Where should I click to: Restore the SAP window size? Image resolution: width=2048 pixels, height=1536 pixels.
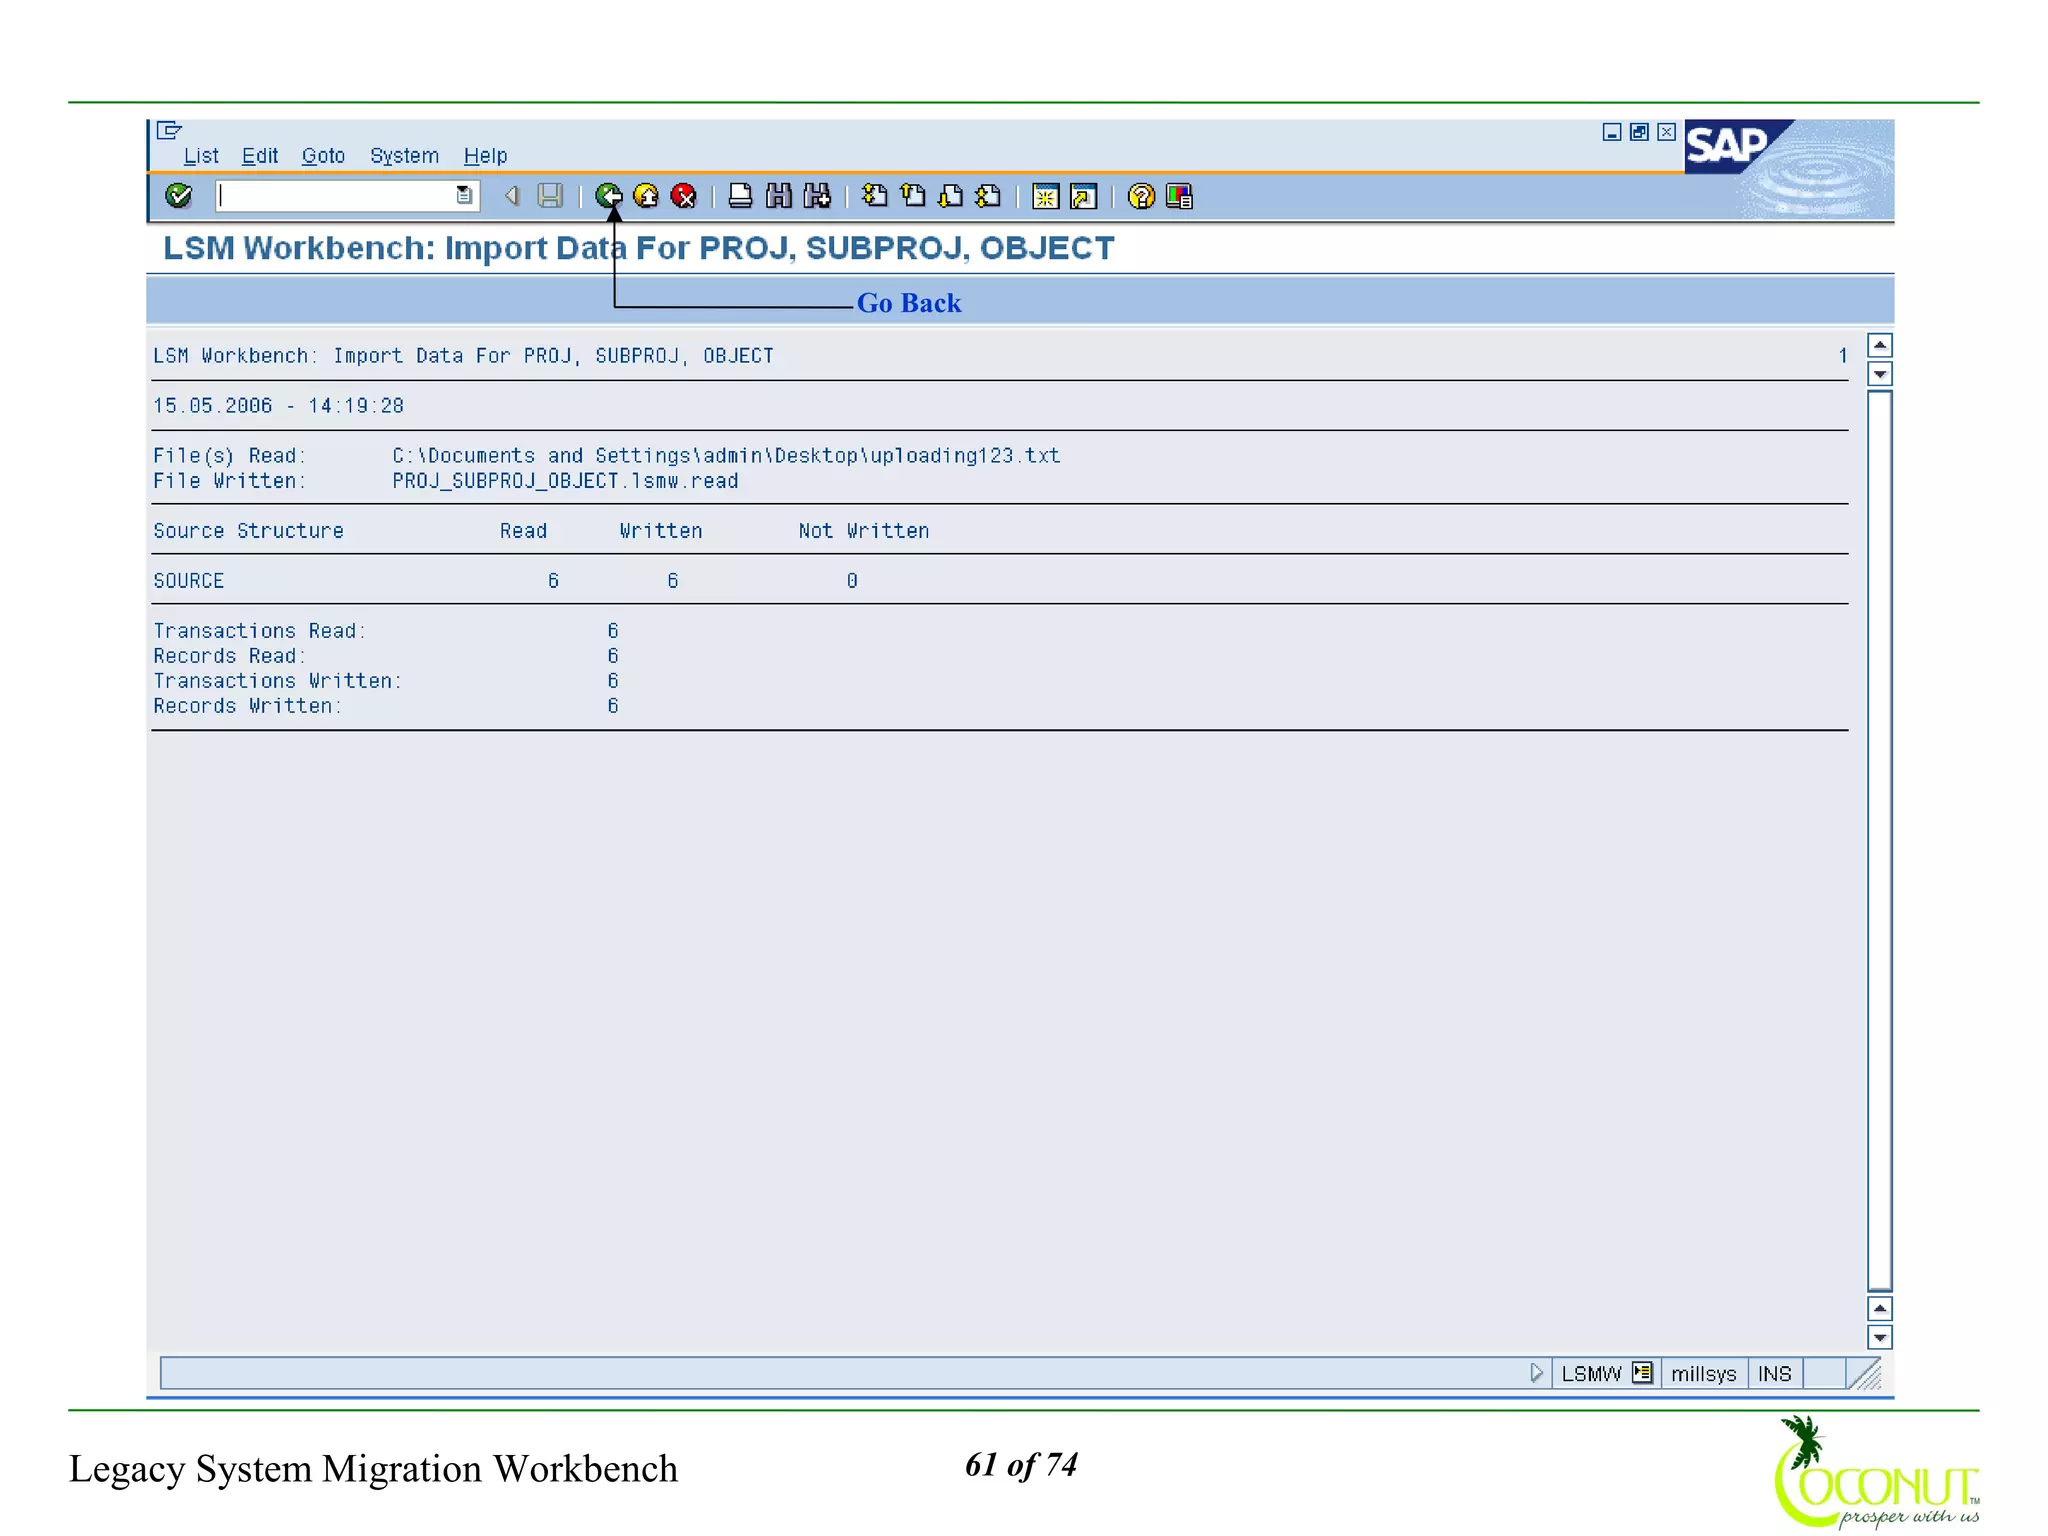(x=1639, y=132)
